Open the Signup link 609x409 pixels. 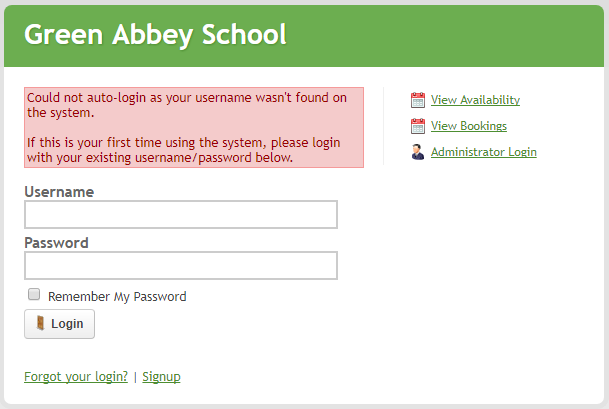(x=161, y=377)
